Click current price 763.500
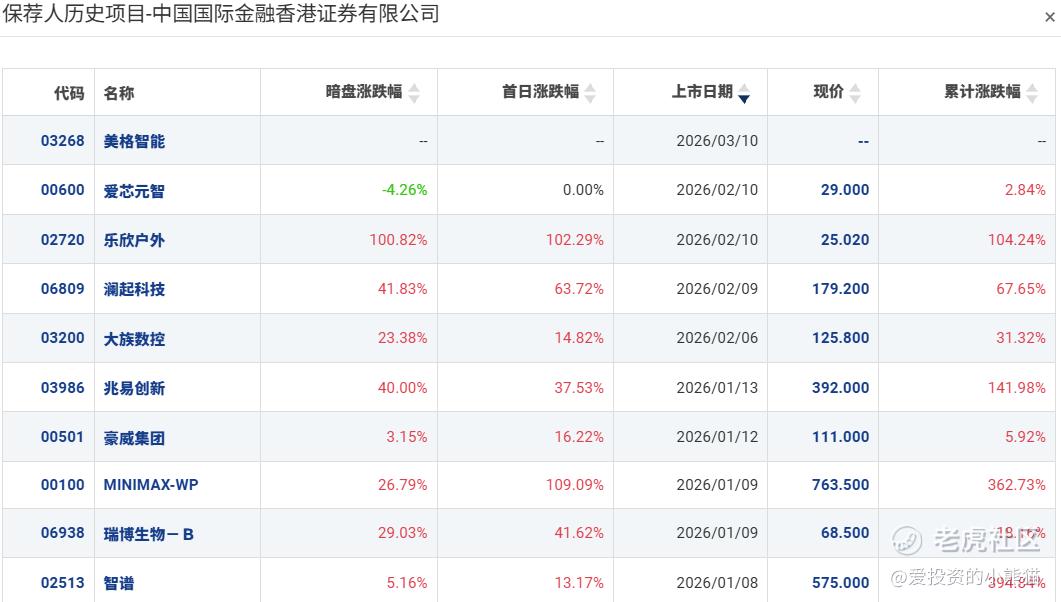1061x602 pixels. coord(841,485)
